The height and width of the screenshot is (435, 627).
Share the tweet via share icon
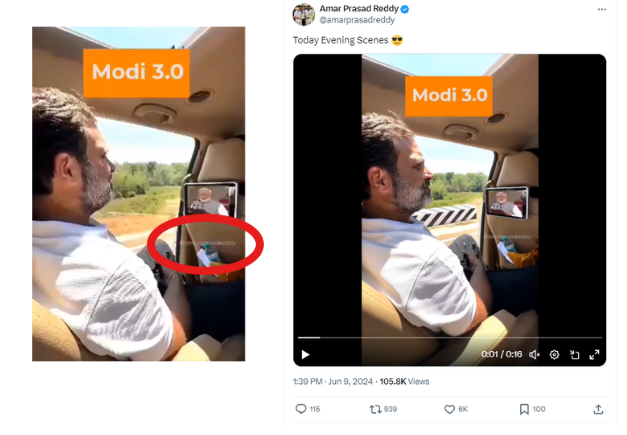point(598,409)
